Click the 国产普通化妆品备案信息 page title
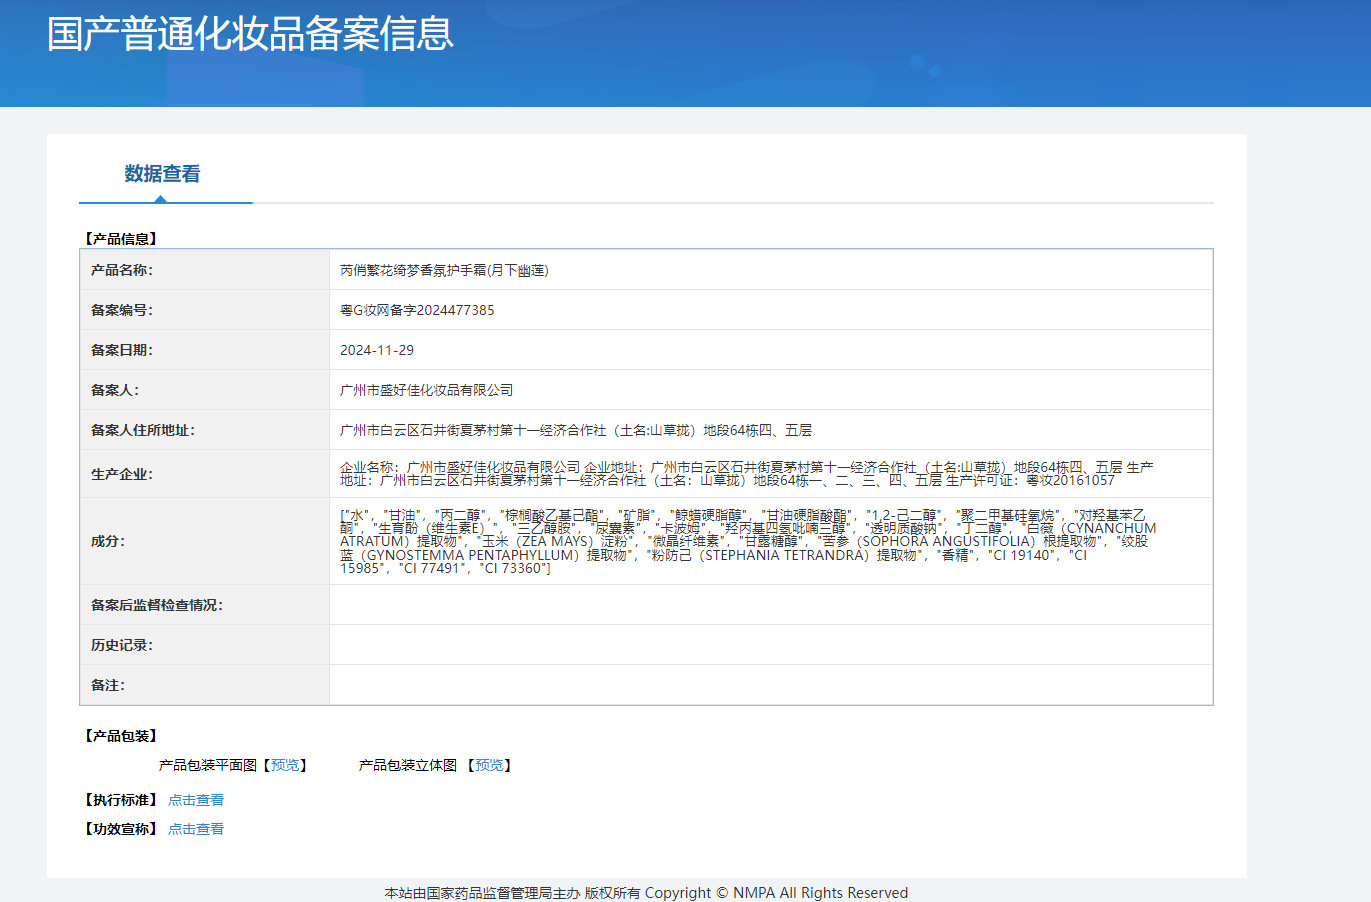Viewport: 1371px width, 902px height. coord(250,34)
